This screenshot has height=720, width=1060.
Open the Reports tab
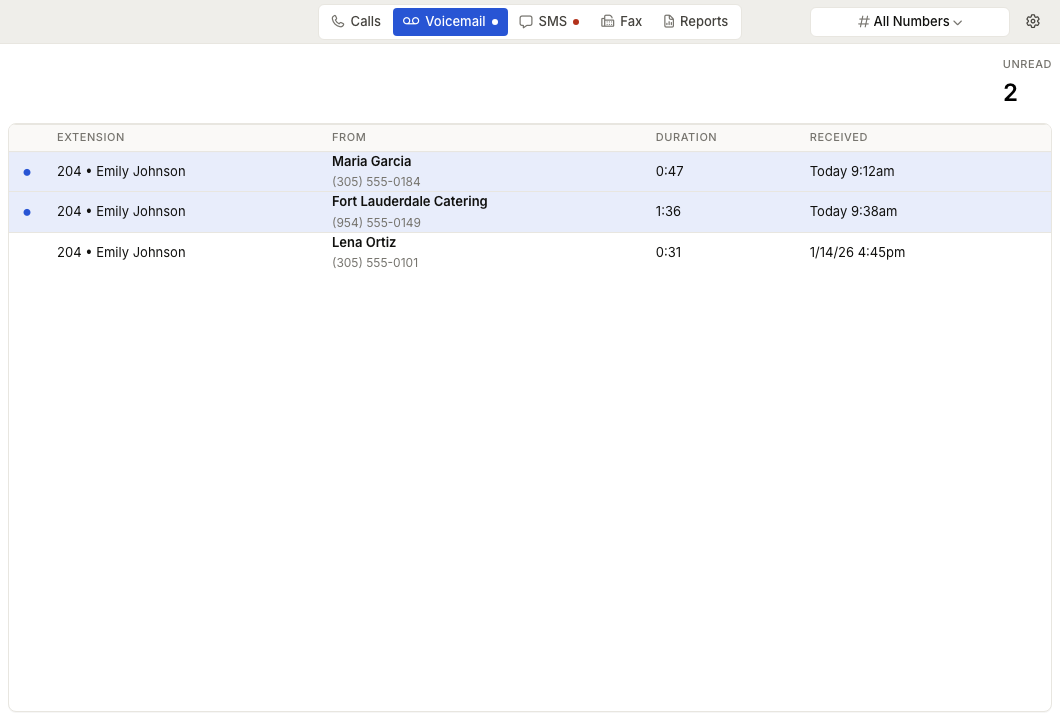coord(696,22)
